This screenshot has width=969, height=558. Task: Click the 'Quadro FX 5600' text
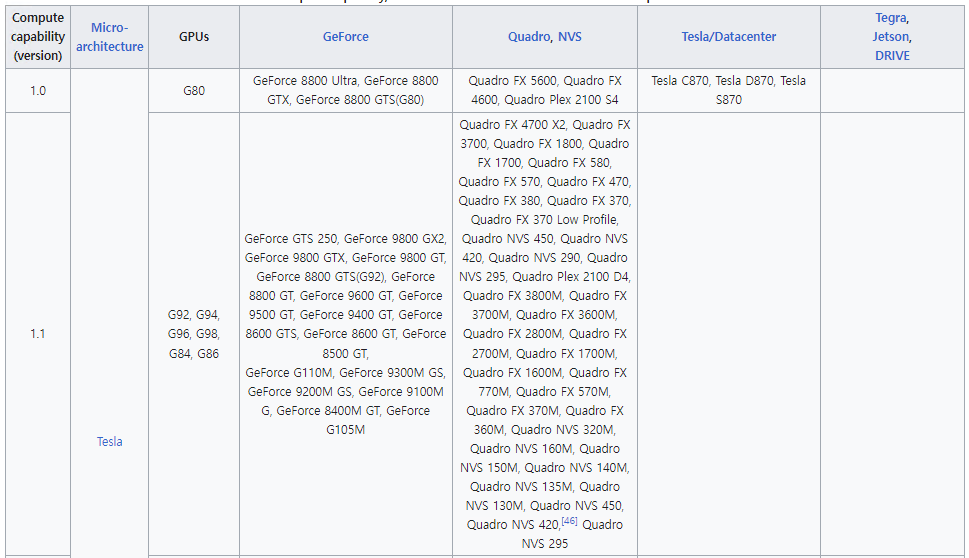pyautogui.click(x=512, y=81)
